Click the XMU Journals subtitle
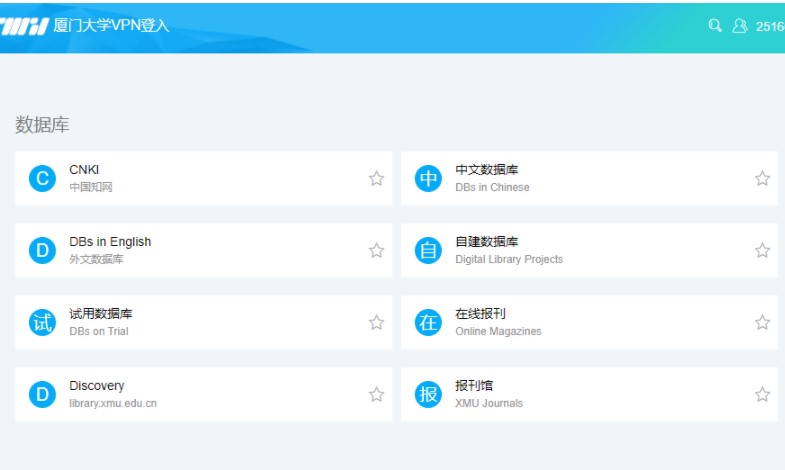This screenshot has height=470, width=785. (489, 403)
